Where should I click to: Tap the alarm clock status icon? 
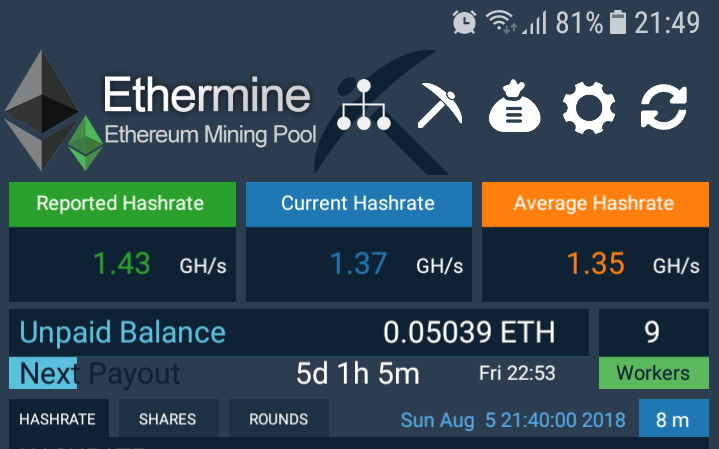point(464,22)
